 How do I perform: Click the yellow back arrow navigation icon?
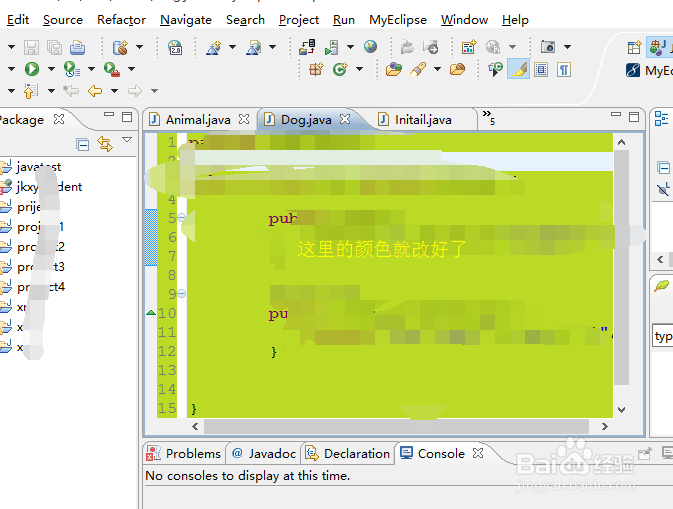[x=95, y=91]
